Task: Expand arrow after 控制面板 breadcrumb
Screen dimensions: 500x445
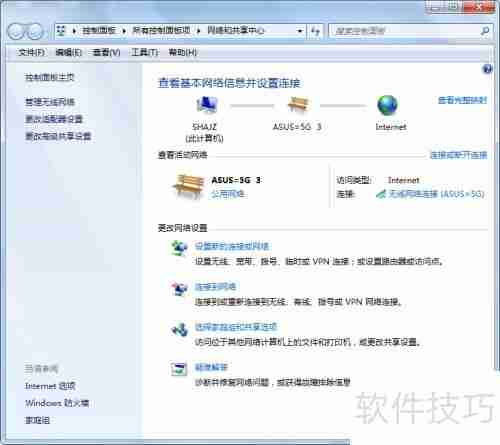Action: (124, 31)
